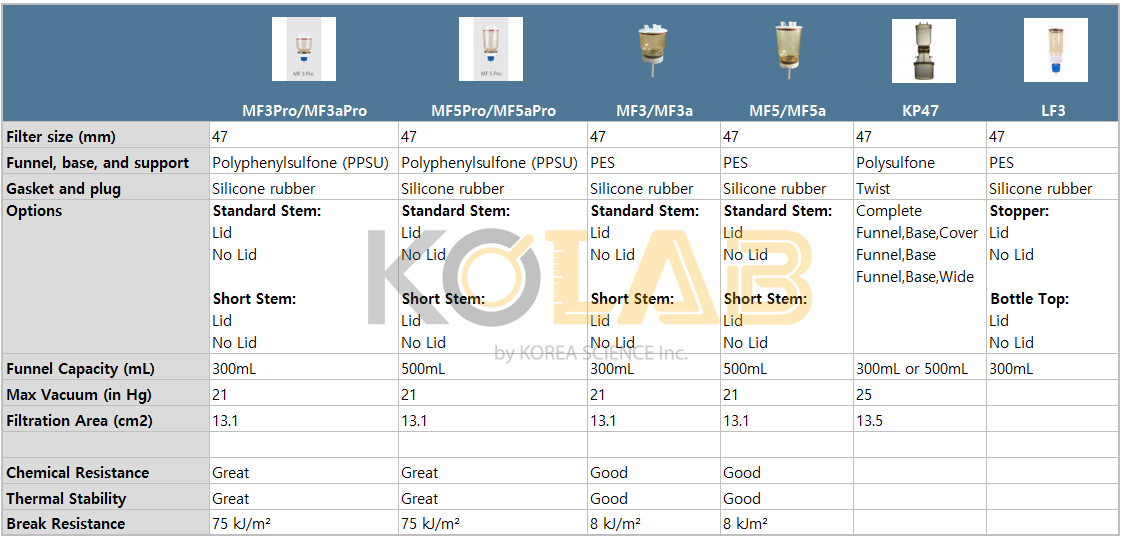Select the MF5/MF5a funnel image

point(787,49)
